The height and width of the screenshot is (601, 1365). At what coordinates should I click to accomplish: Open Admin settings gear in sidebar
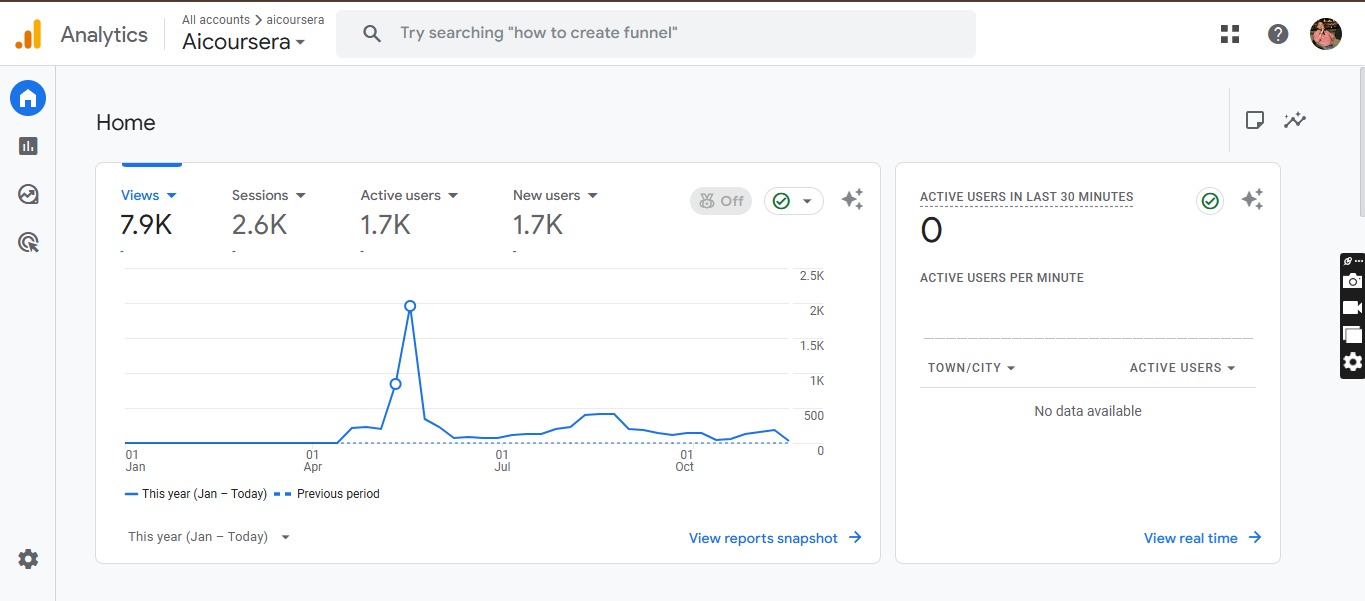pos(28,559)
